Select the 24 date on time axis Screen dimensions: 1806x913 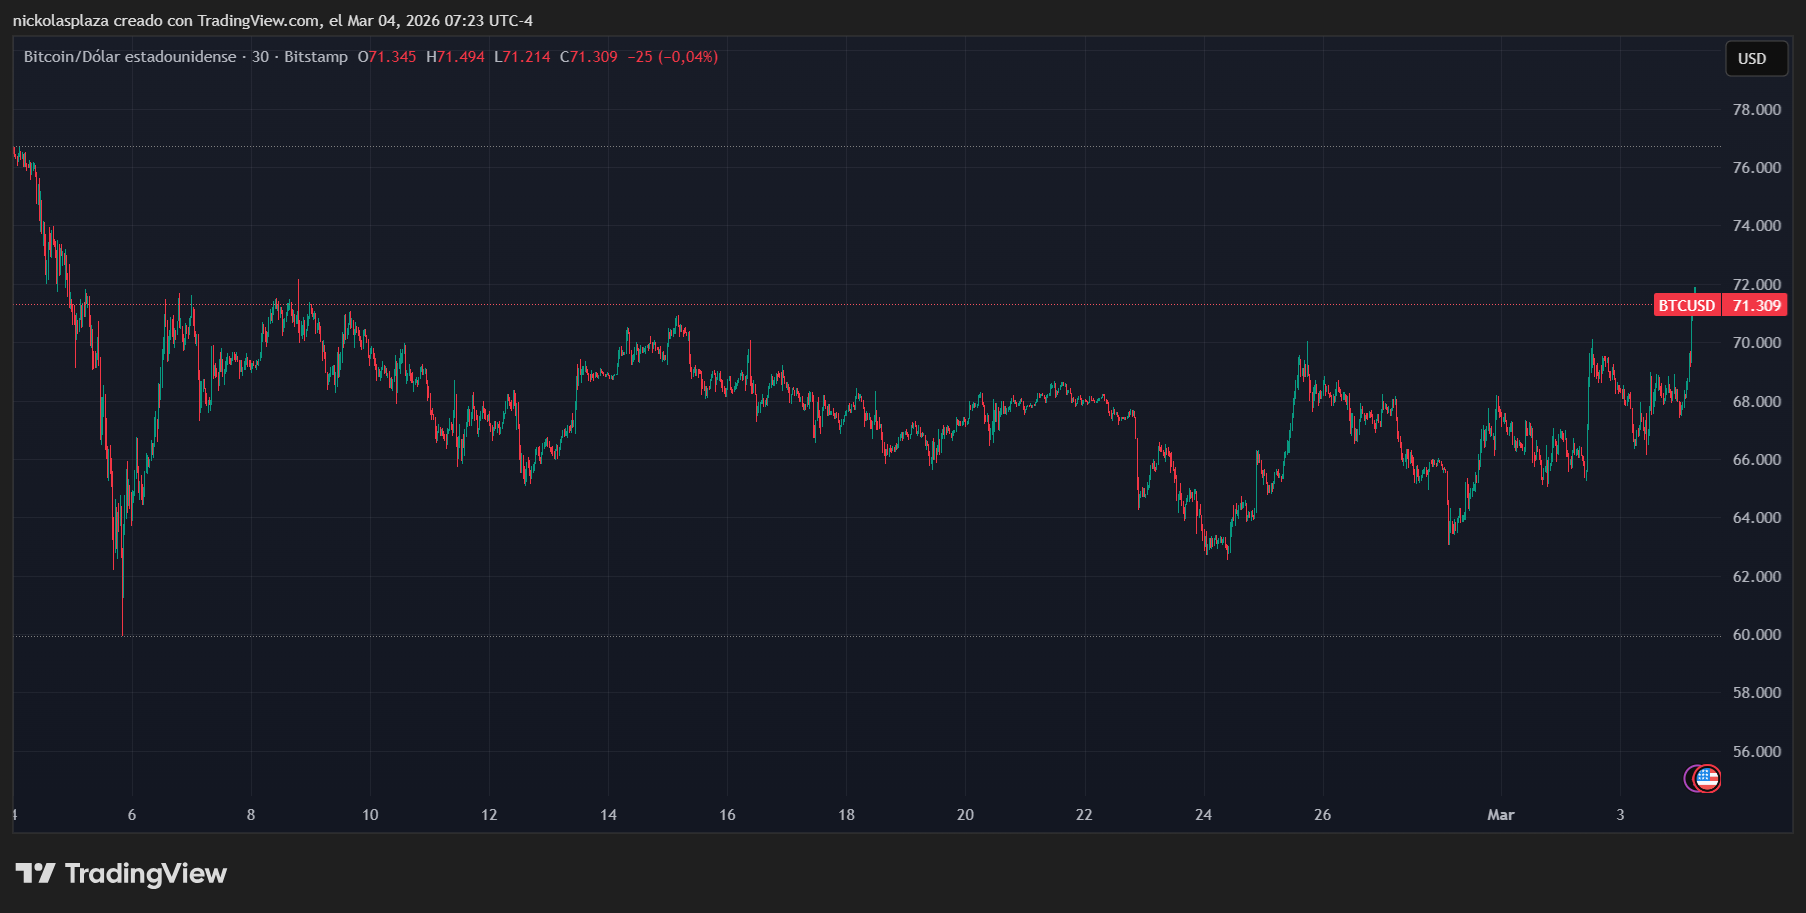(1203, 815)
